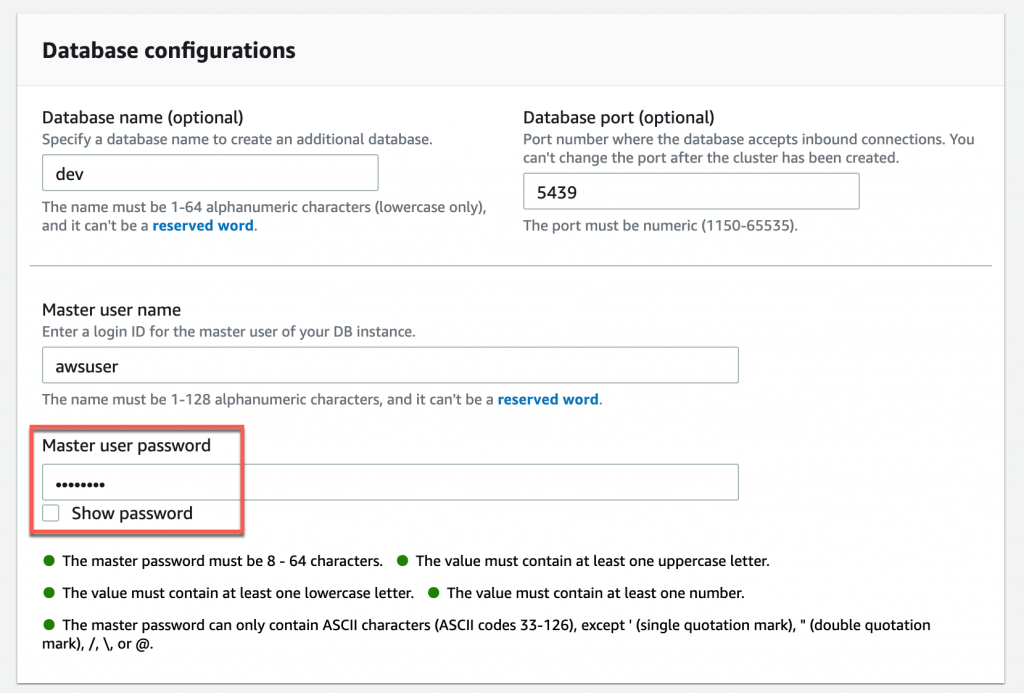Click the Database name input field
Image resolution: width=1024 pixels, height=693 pixels.
pos(210,173)
